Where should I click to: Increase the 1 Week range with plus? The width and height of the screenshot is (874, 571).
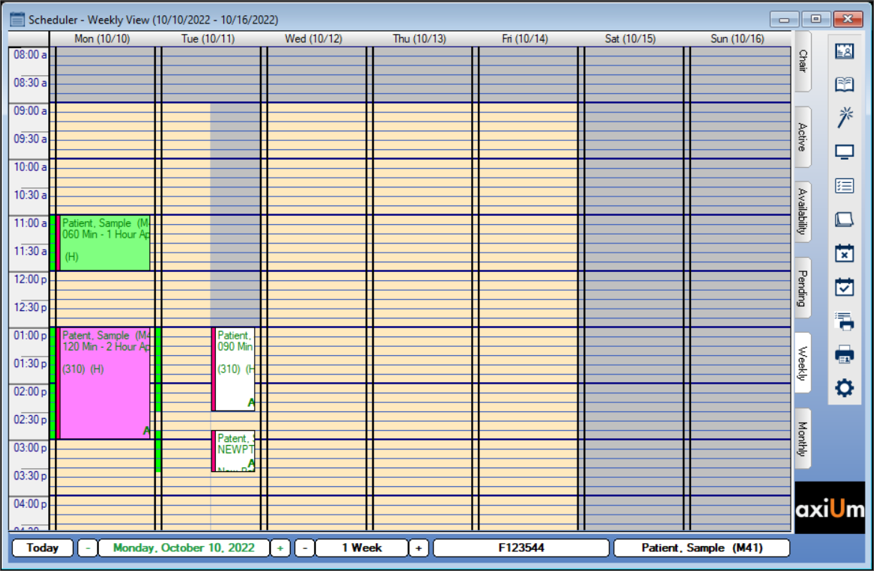click(419, 548)
